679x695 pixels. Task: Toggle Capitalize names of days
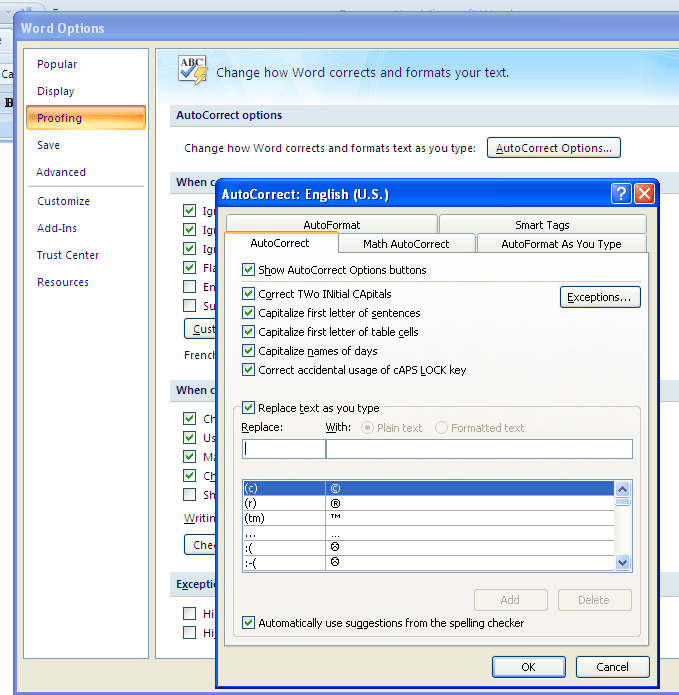click(248, 351)
